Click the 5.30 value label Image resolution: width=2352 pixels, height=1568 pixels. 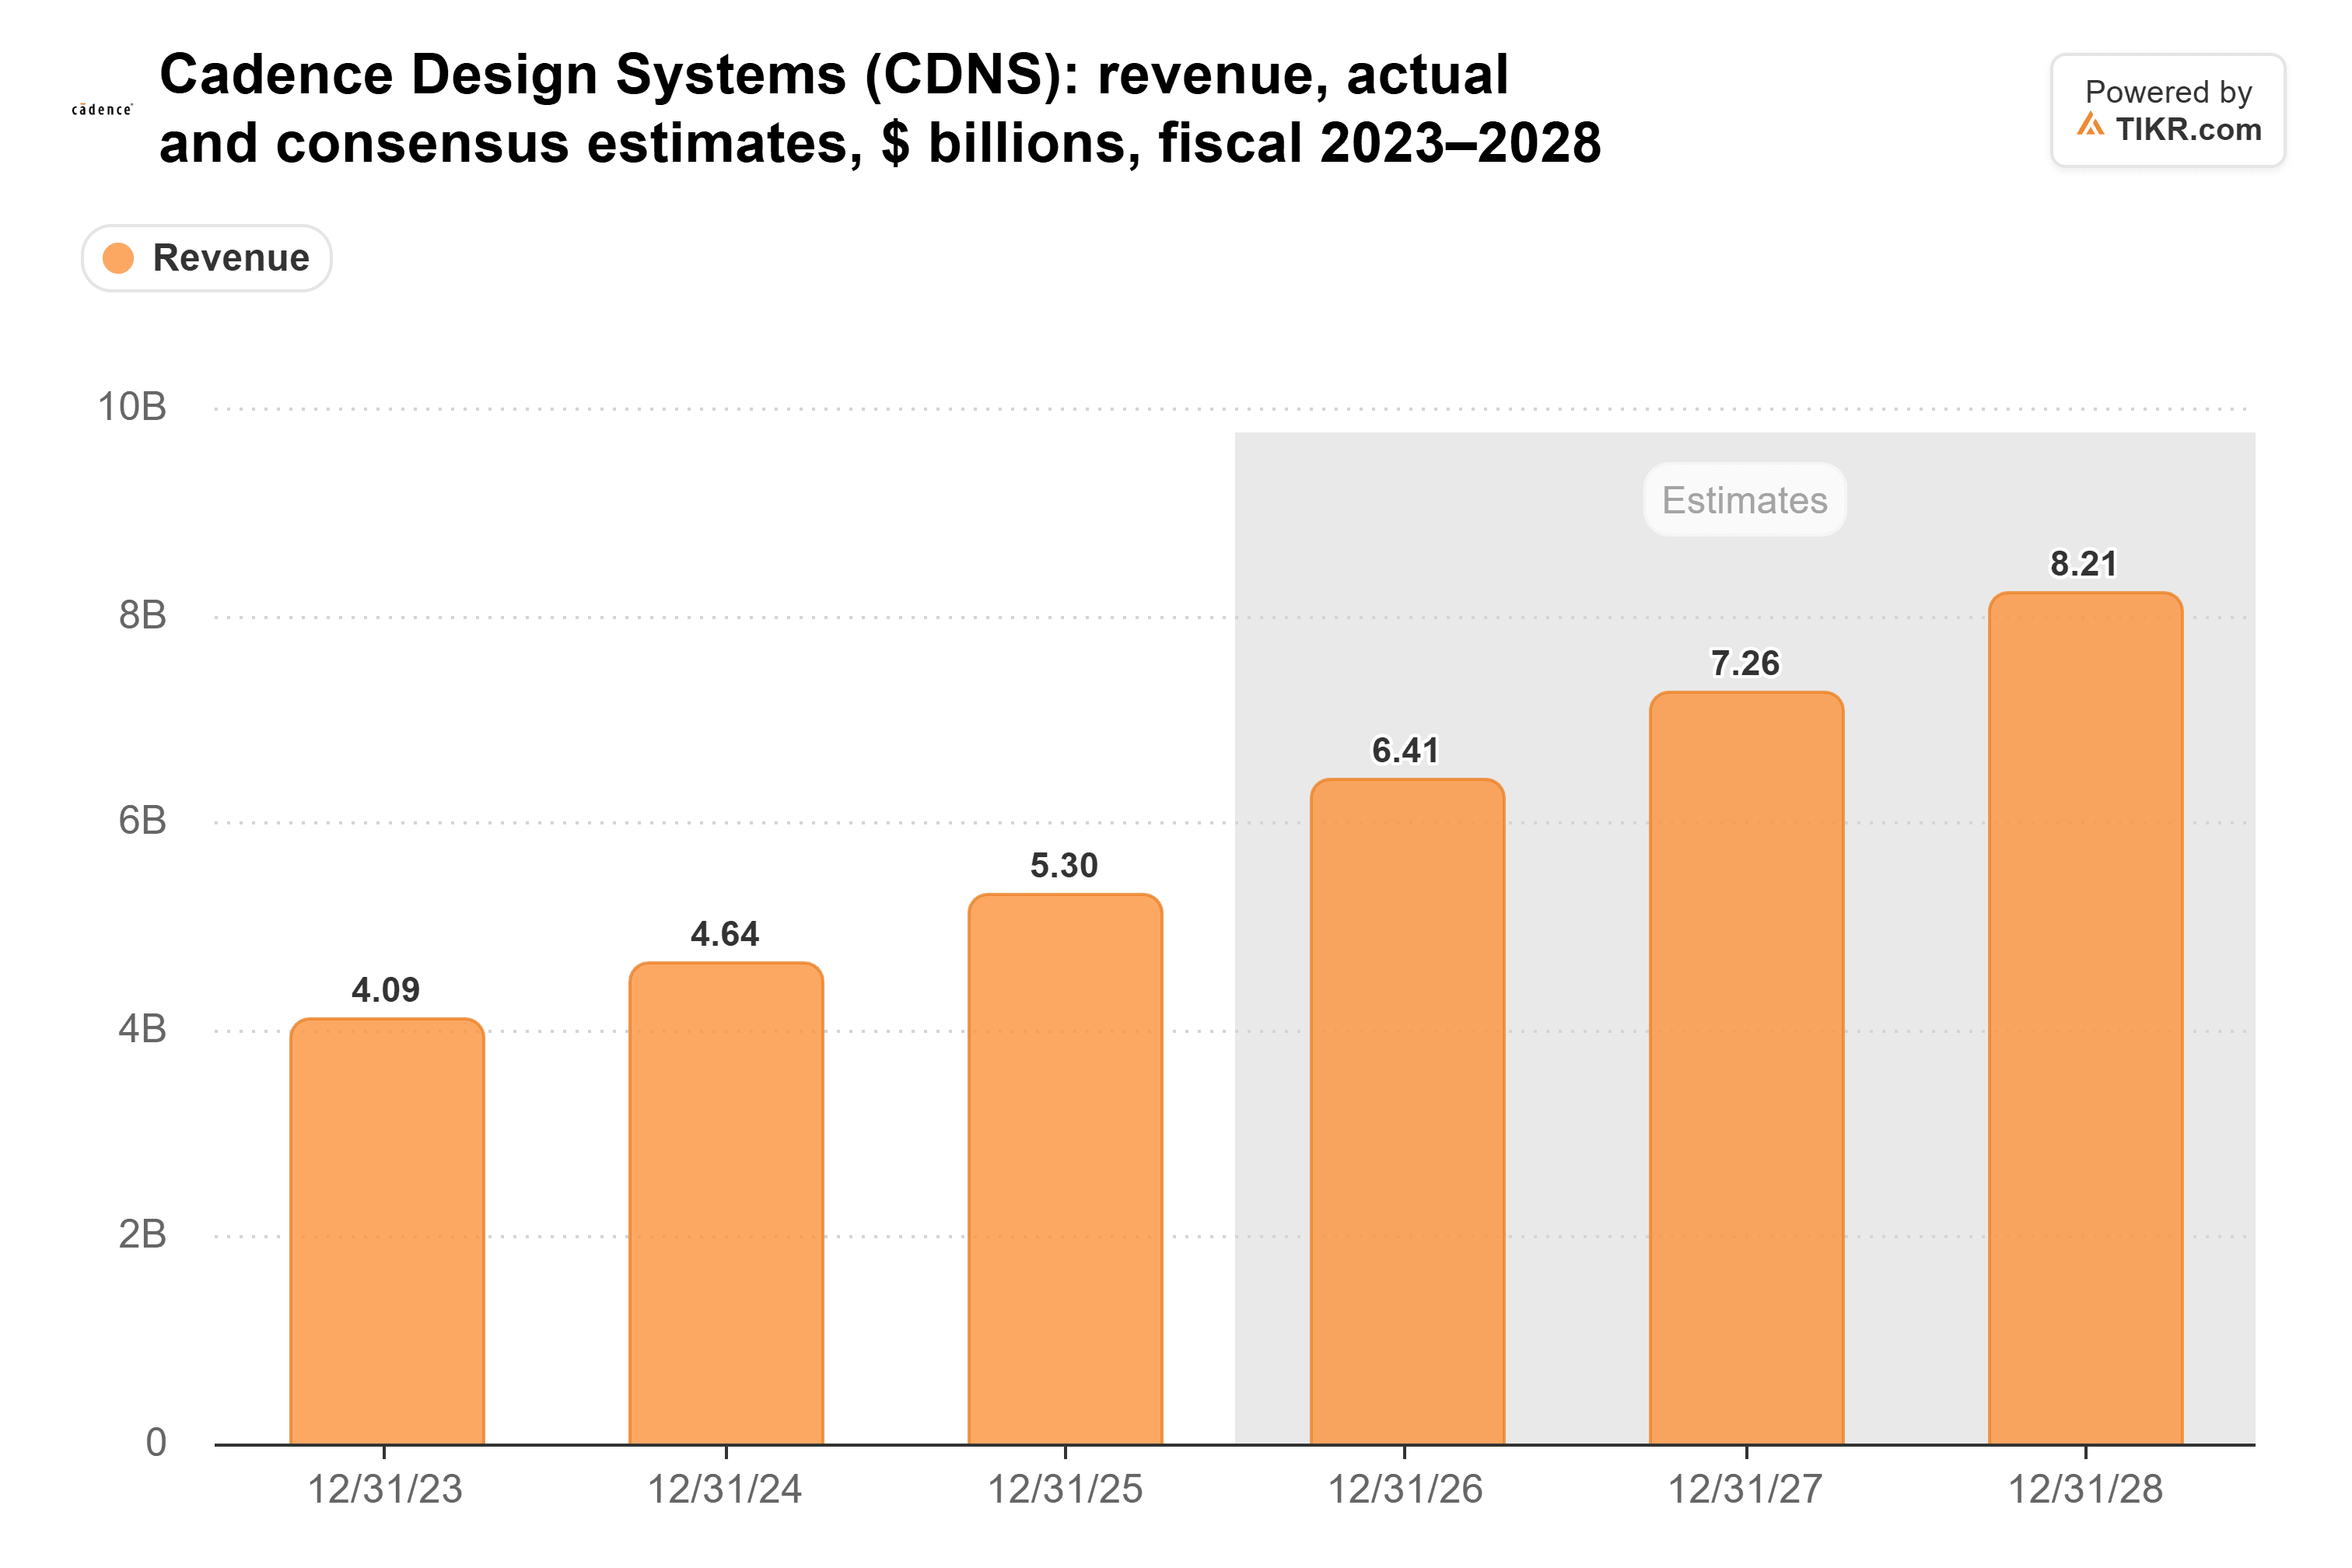coord(1064,865)
